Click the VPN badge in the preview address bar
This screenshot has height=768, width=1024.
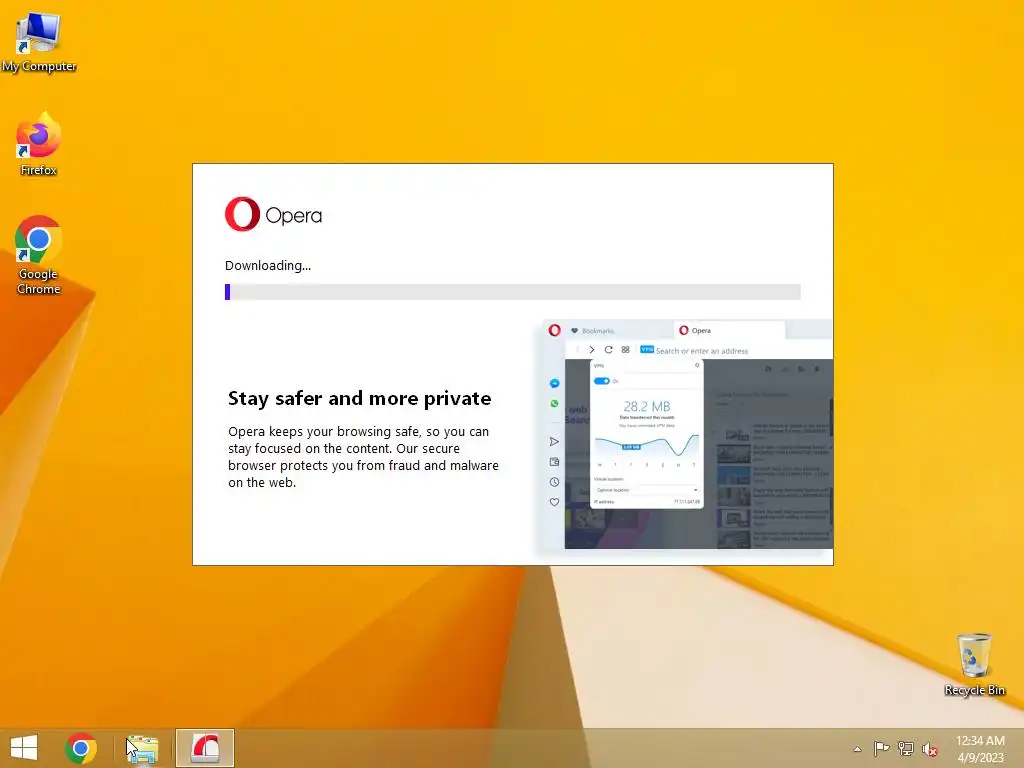point(647,349)
